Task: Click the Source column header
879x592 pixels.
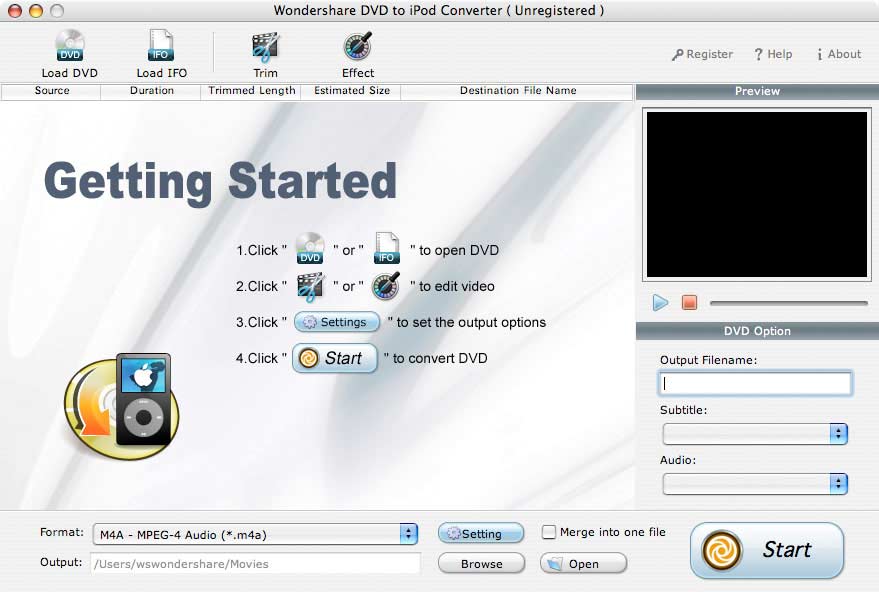Action: tap(52, 91)
